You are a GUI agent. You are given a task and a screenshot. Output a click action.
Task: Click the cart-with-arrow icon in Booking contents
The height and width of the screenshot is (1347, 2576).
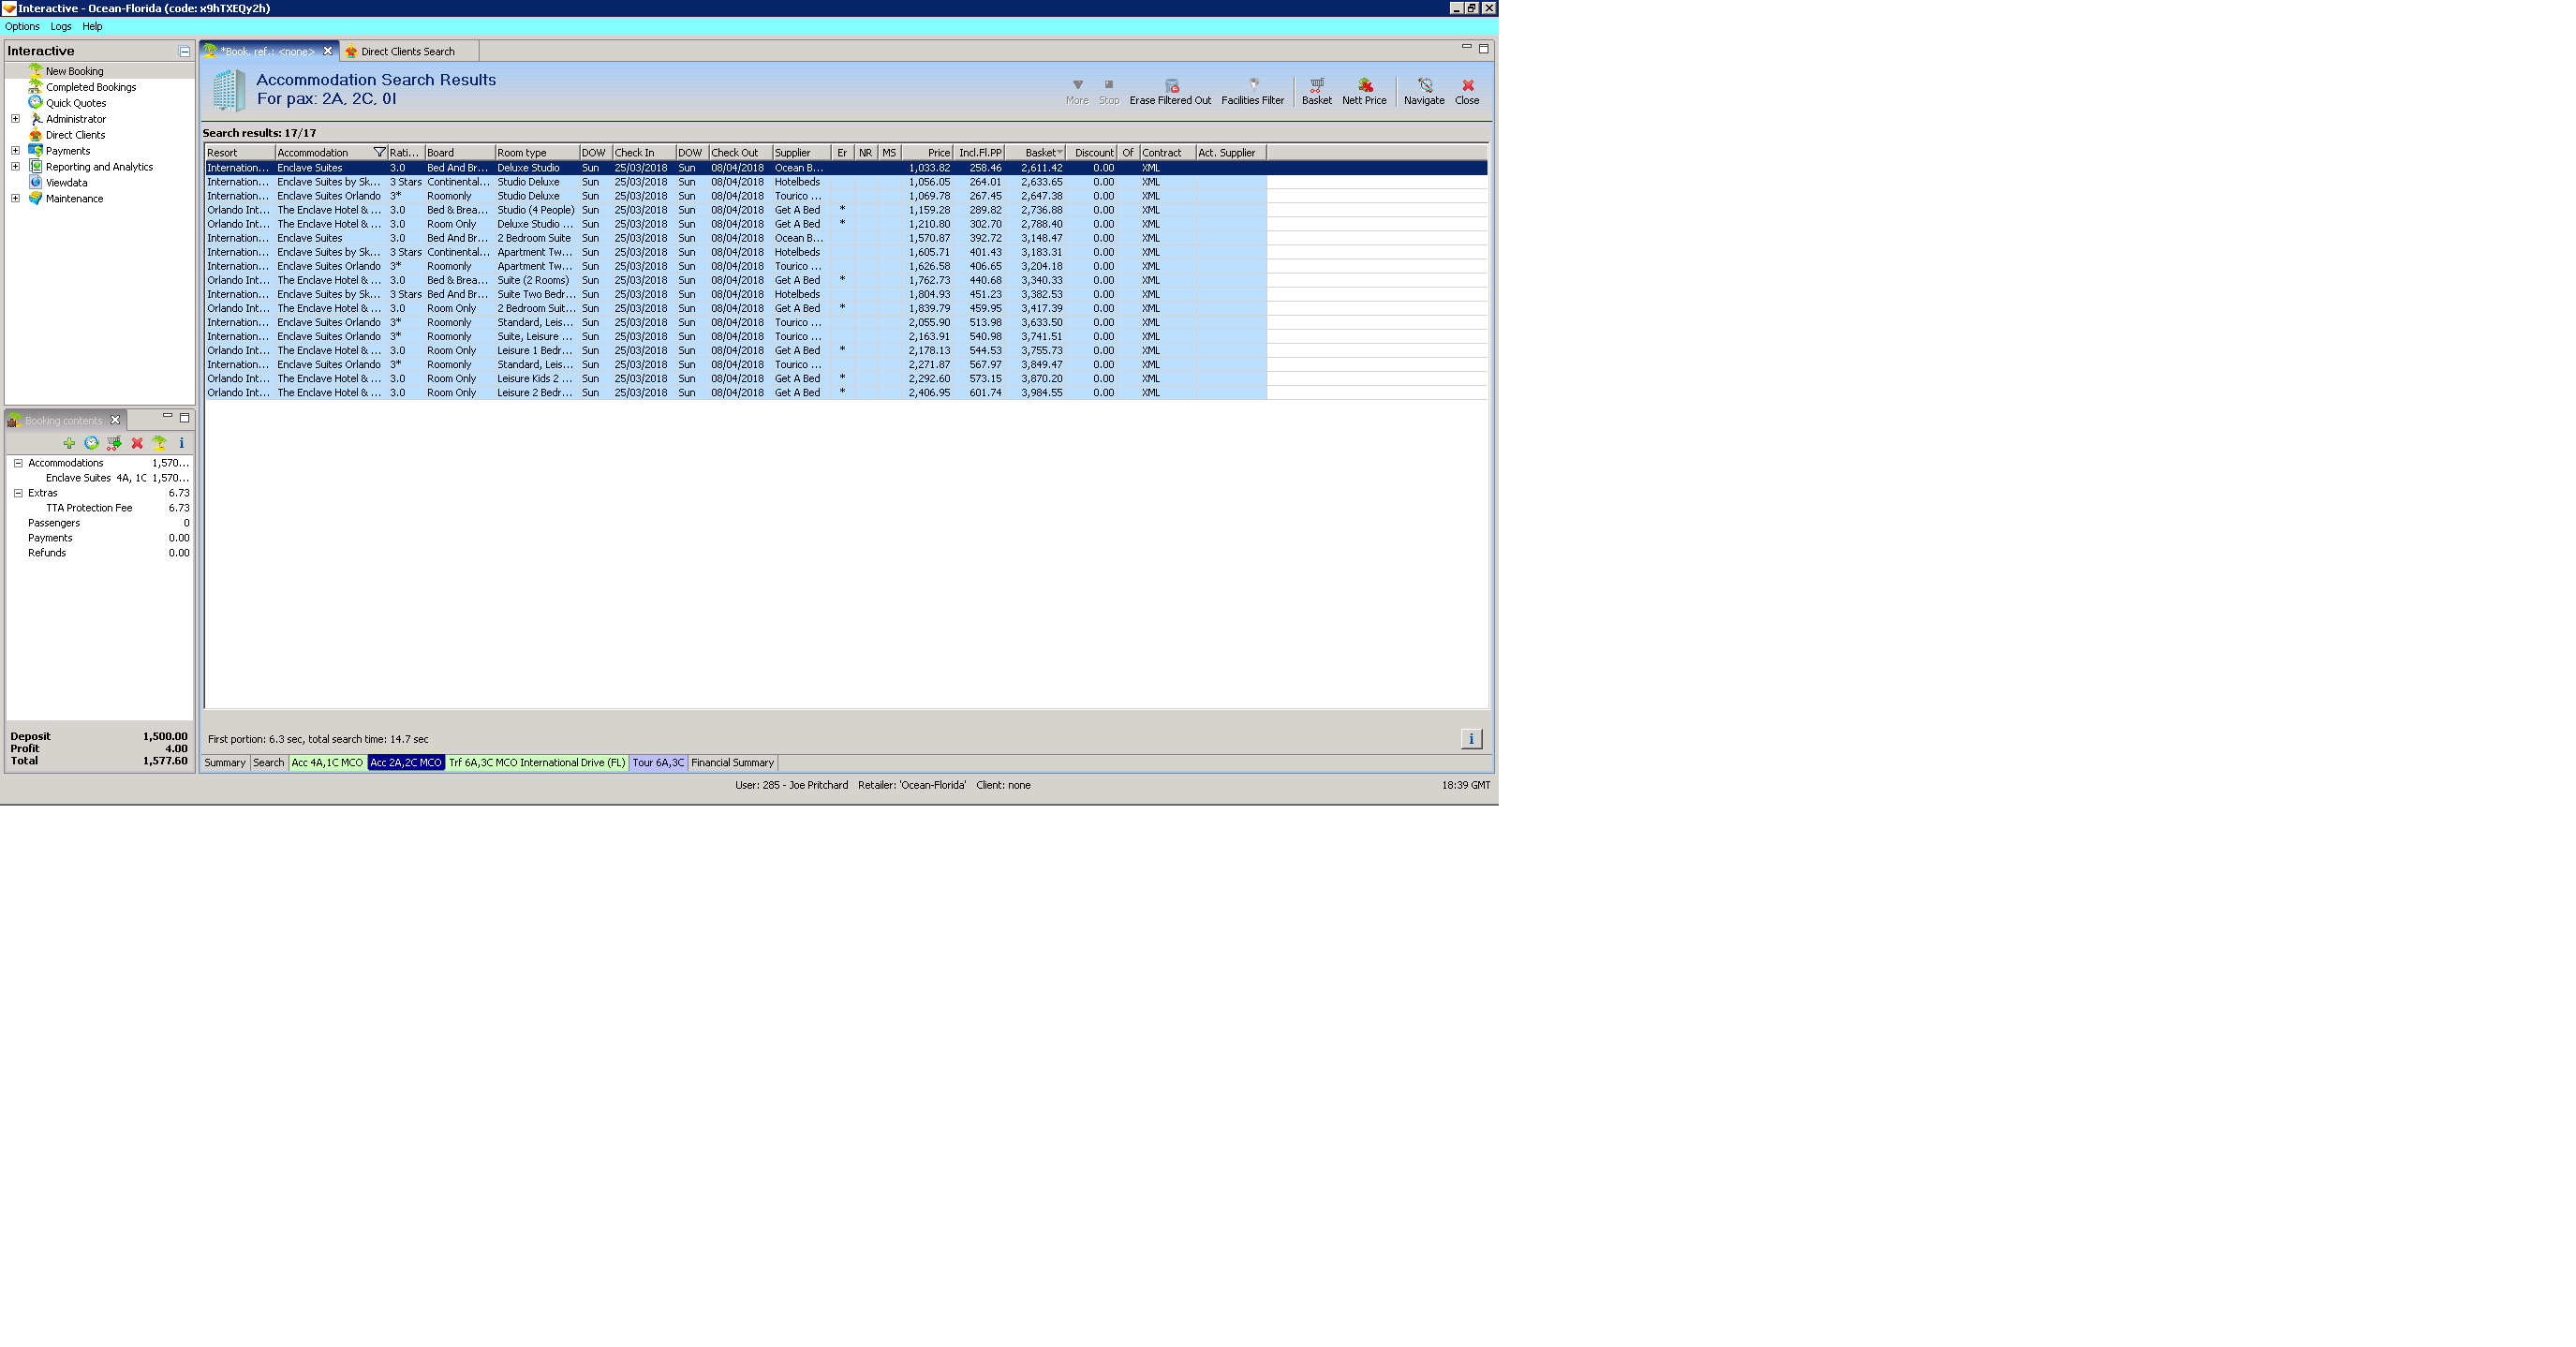[114, 443]
